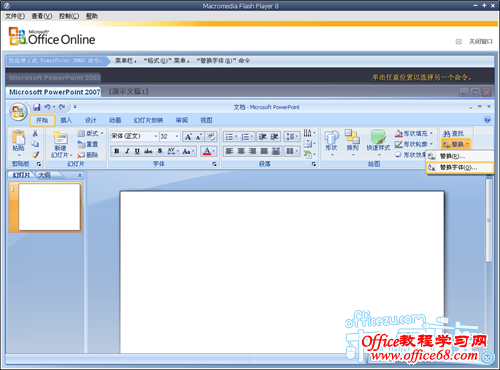Open Flash Player Control (控制) menu
Image resolution: width=500 pixels, height=370 pixels.
click(69, 16)
